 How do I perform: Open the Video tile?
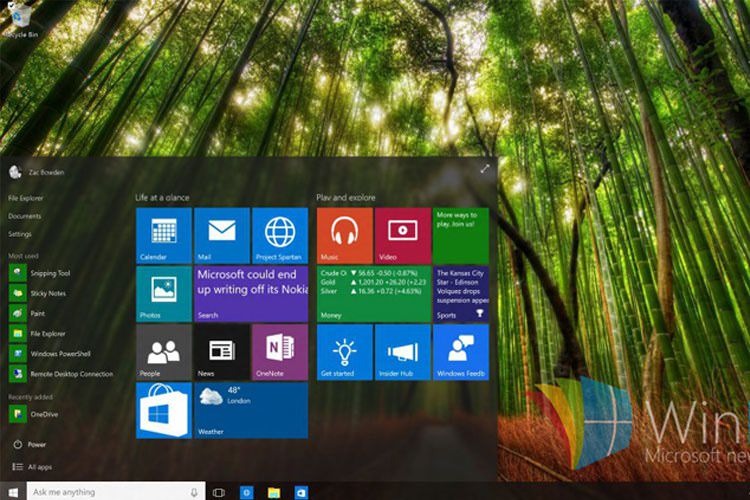tap(403, 235)
